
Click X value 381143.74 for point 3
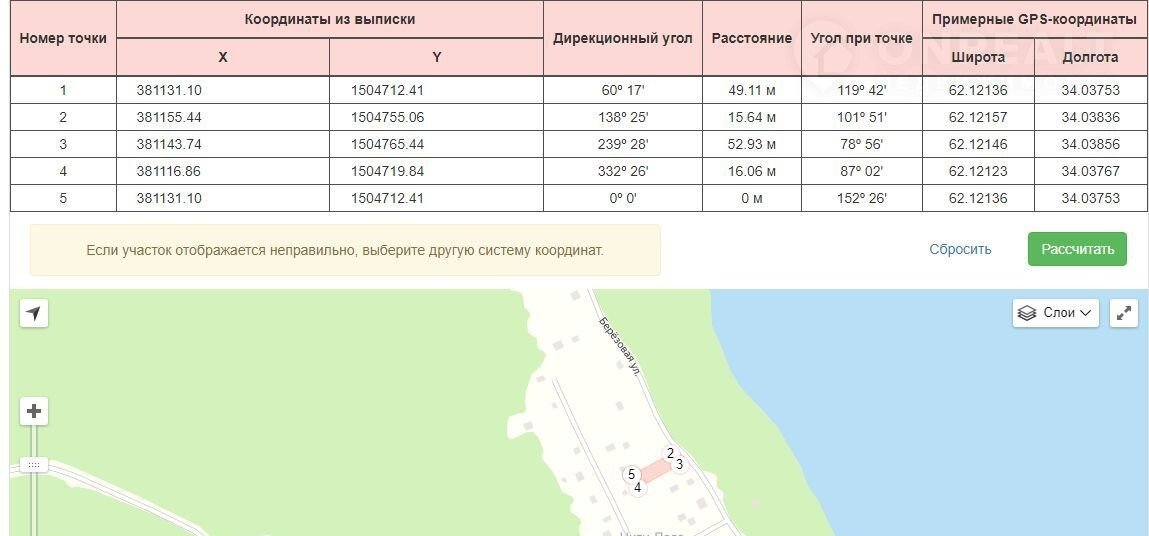tap(169, 144)
